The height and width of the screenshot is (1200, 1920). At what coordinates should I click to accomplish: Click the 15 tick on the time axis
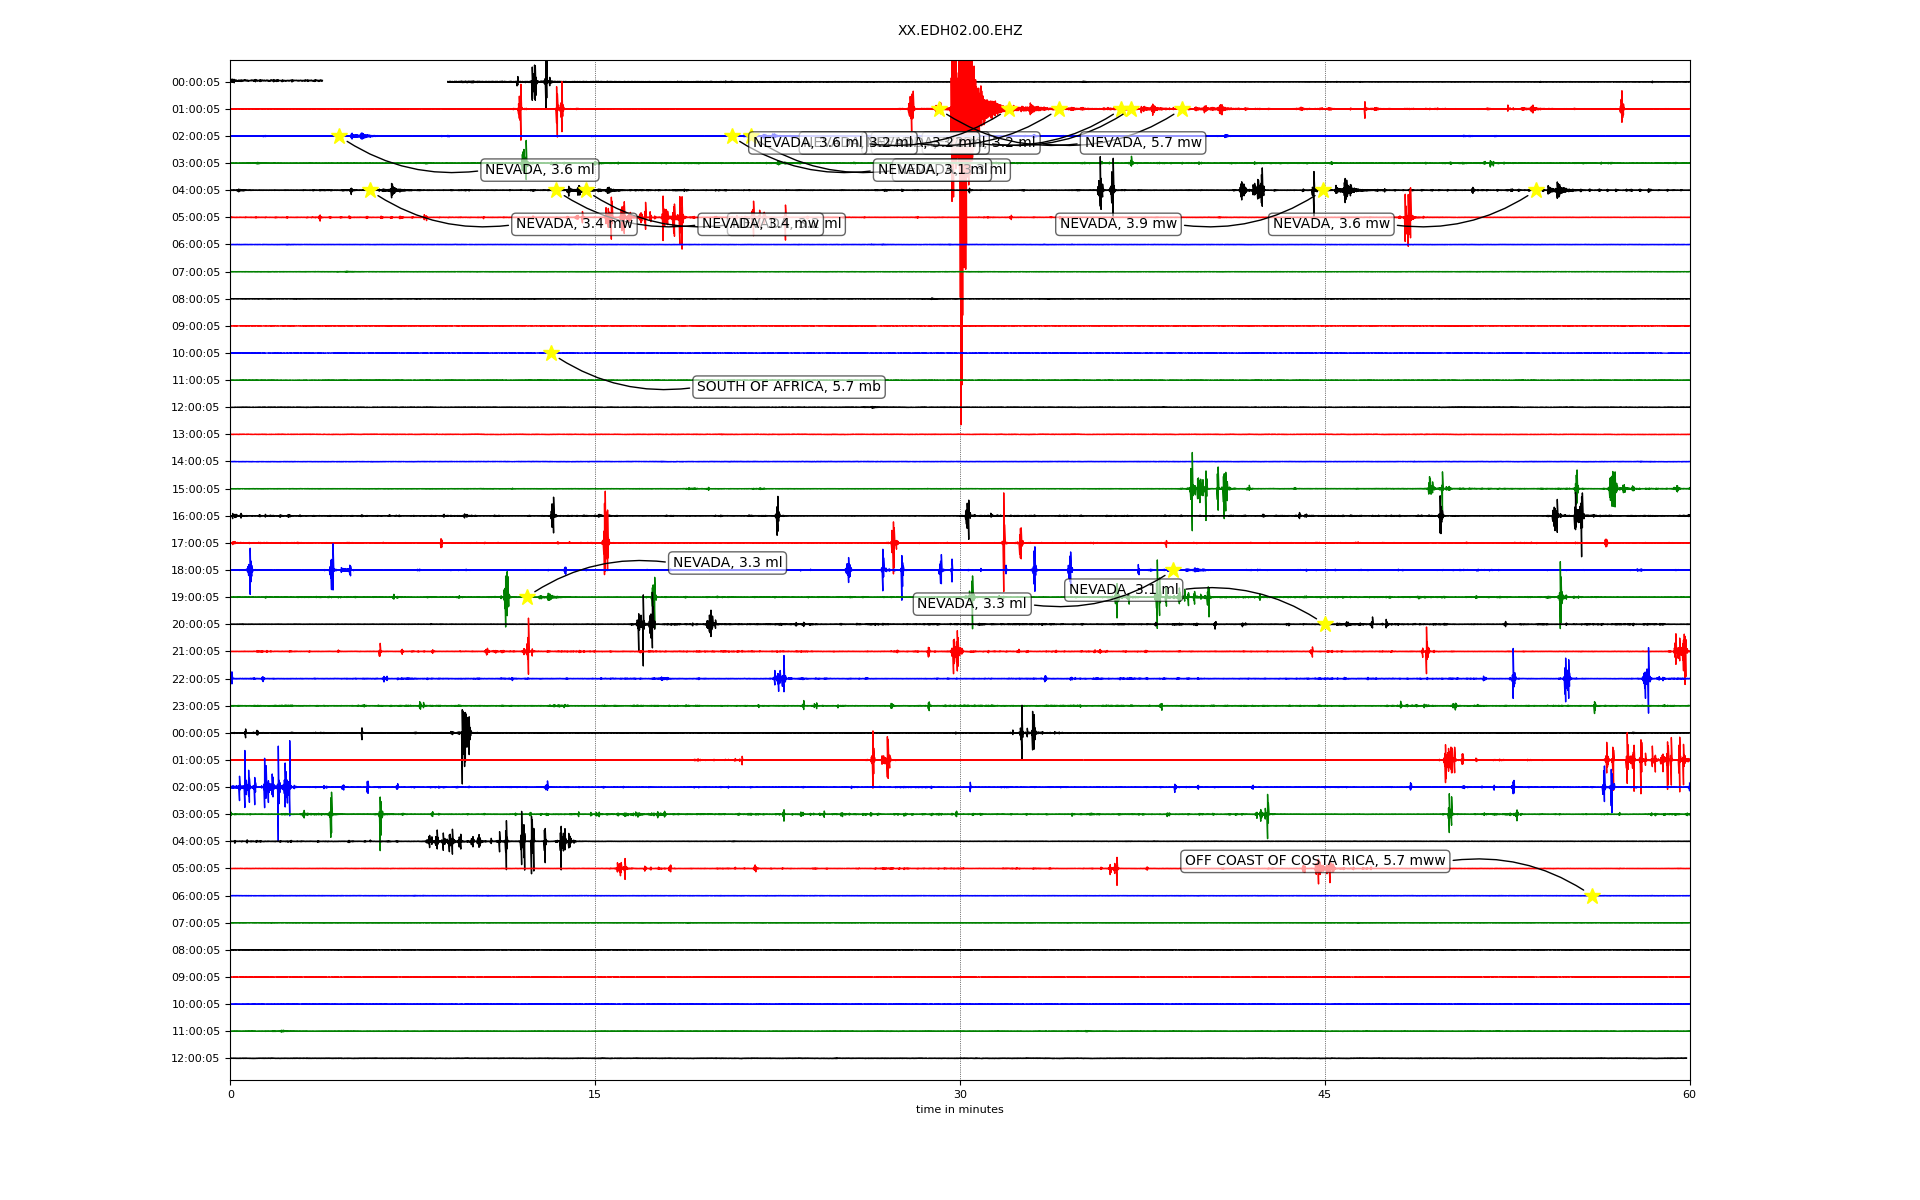(x=595, y=1094)
